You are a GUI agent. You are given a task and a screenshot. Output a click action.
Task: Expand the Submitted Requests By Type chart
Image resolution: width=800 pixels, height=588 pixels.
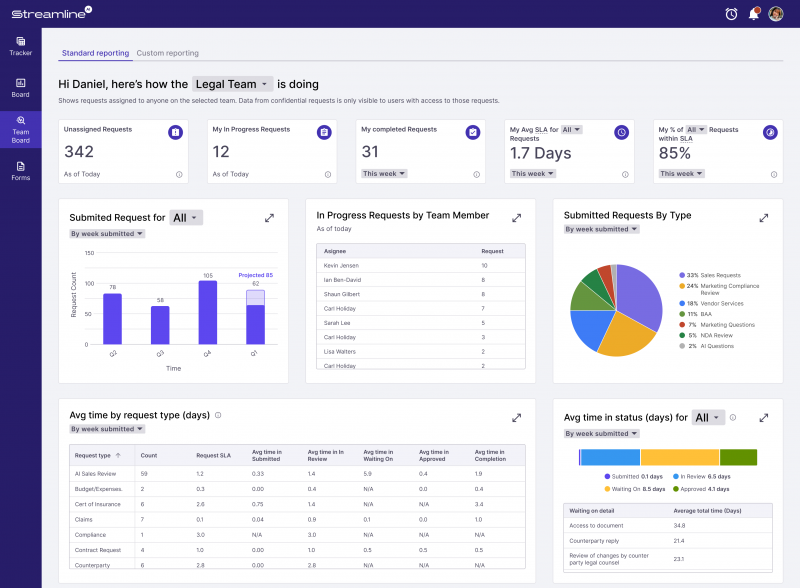[x=764, y=218]
